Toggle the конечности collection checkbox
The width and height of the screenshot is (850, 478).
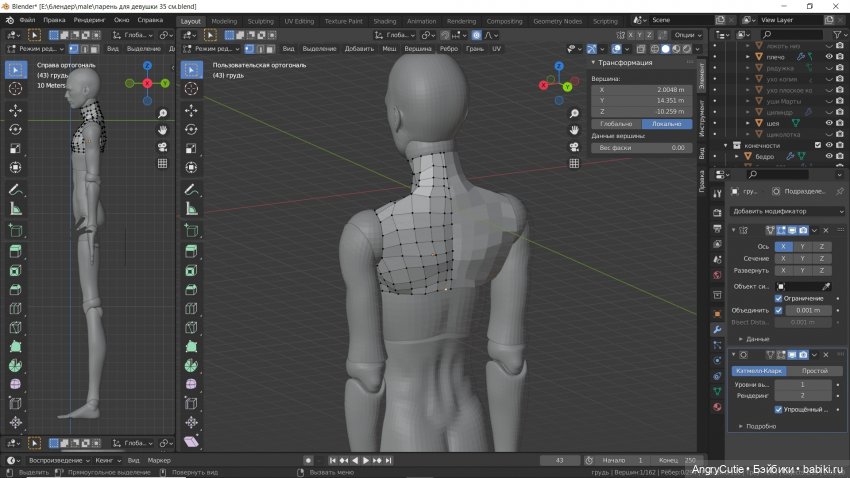click(x=817, y=145)
